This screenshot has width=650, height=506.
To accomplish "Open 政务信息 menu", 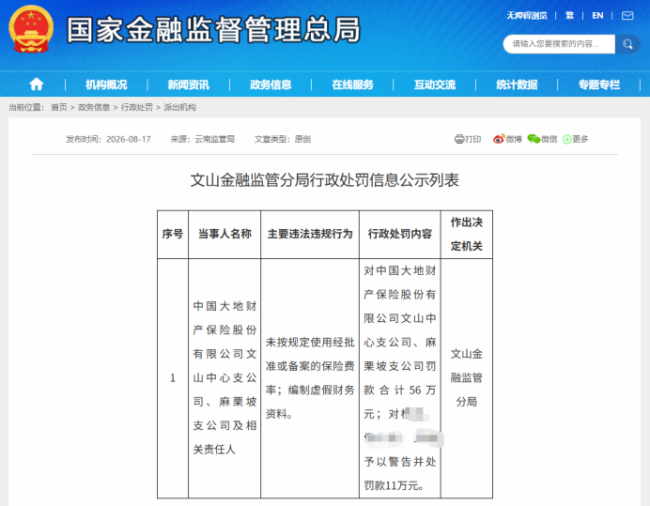I will (x=271, y=85).
